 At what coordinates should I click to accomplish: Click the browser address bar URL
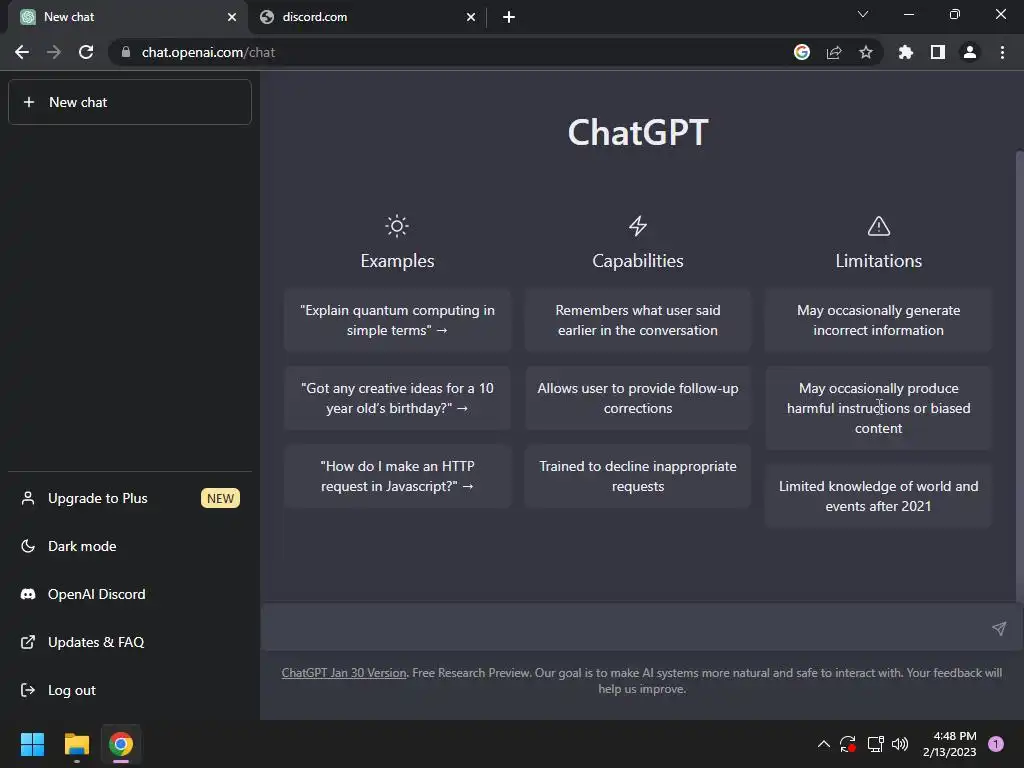click(x=208, y=52)
